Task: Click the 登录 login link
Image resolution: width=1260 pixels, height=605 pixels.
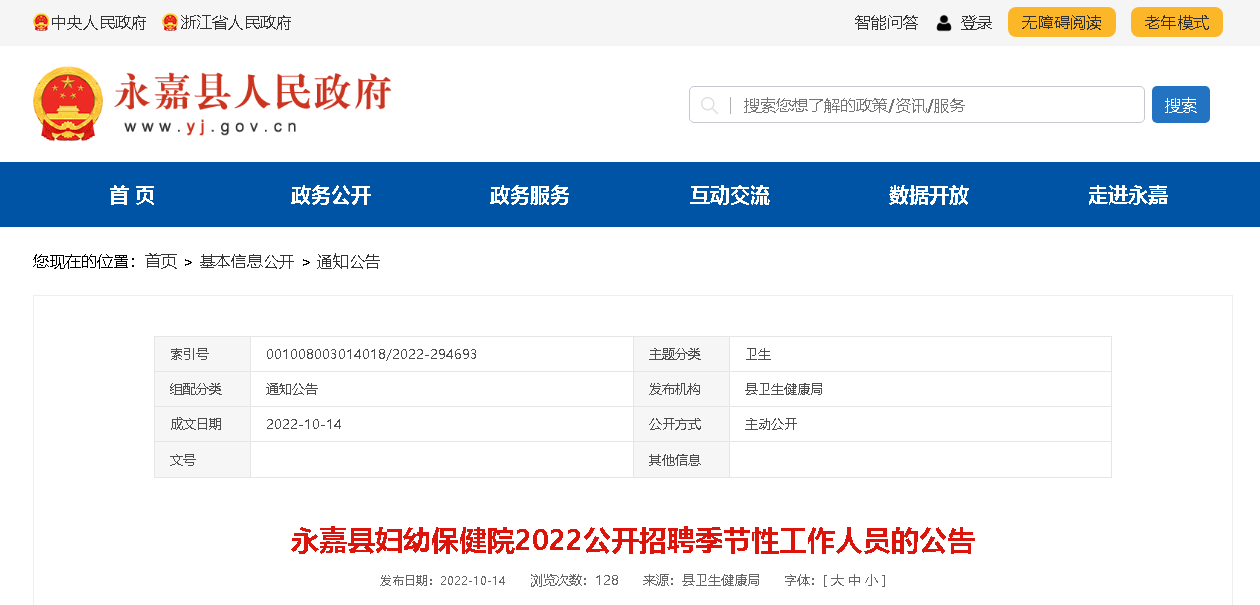Action: click(x=976, y=23)
